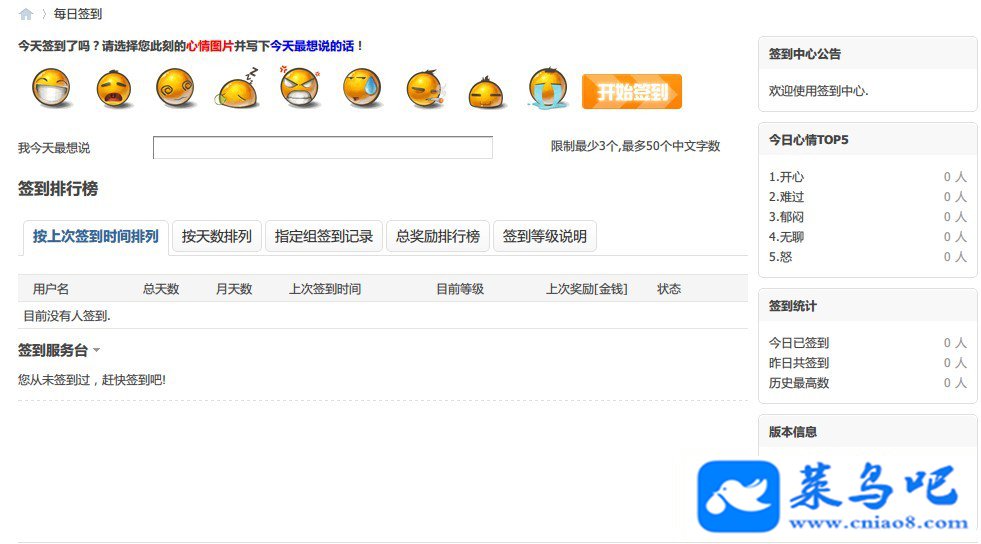Click the 您从未签到过，赶快签到吧! message

click(92, 380)
